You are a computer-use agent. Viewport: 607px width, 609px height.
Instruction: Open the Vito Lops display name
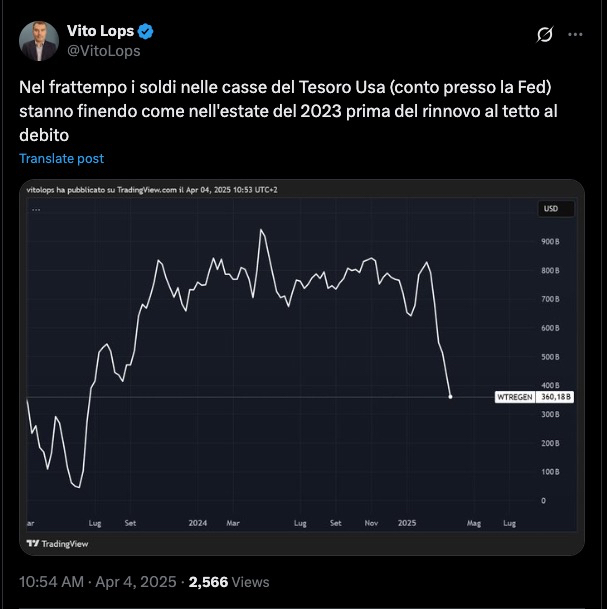pyautogui.click(x=99, y=32)
